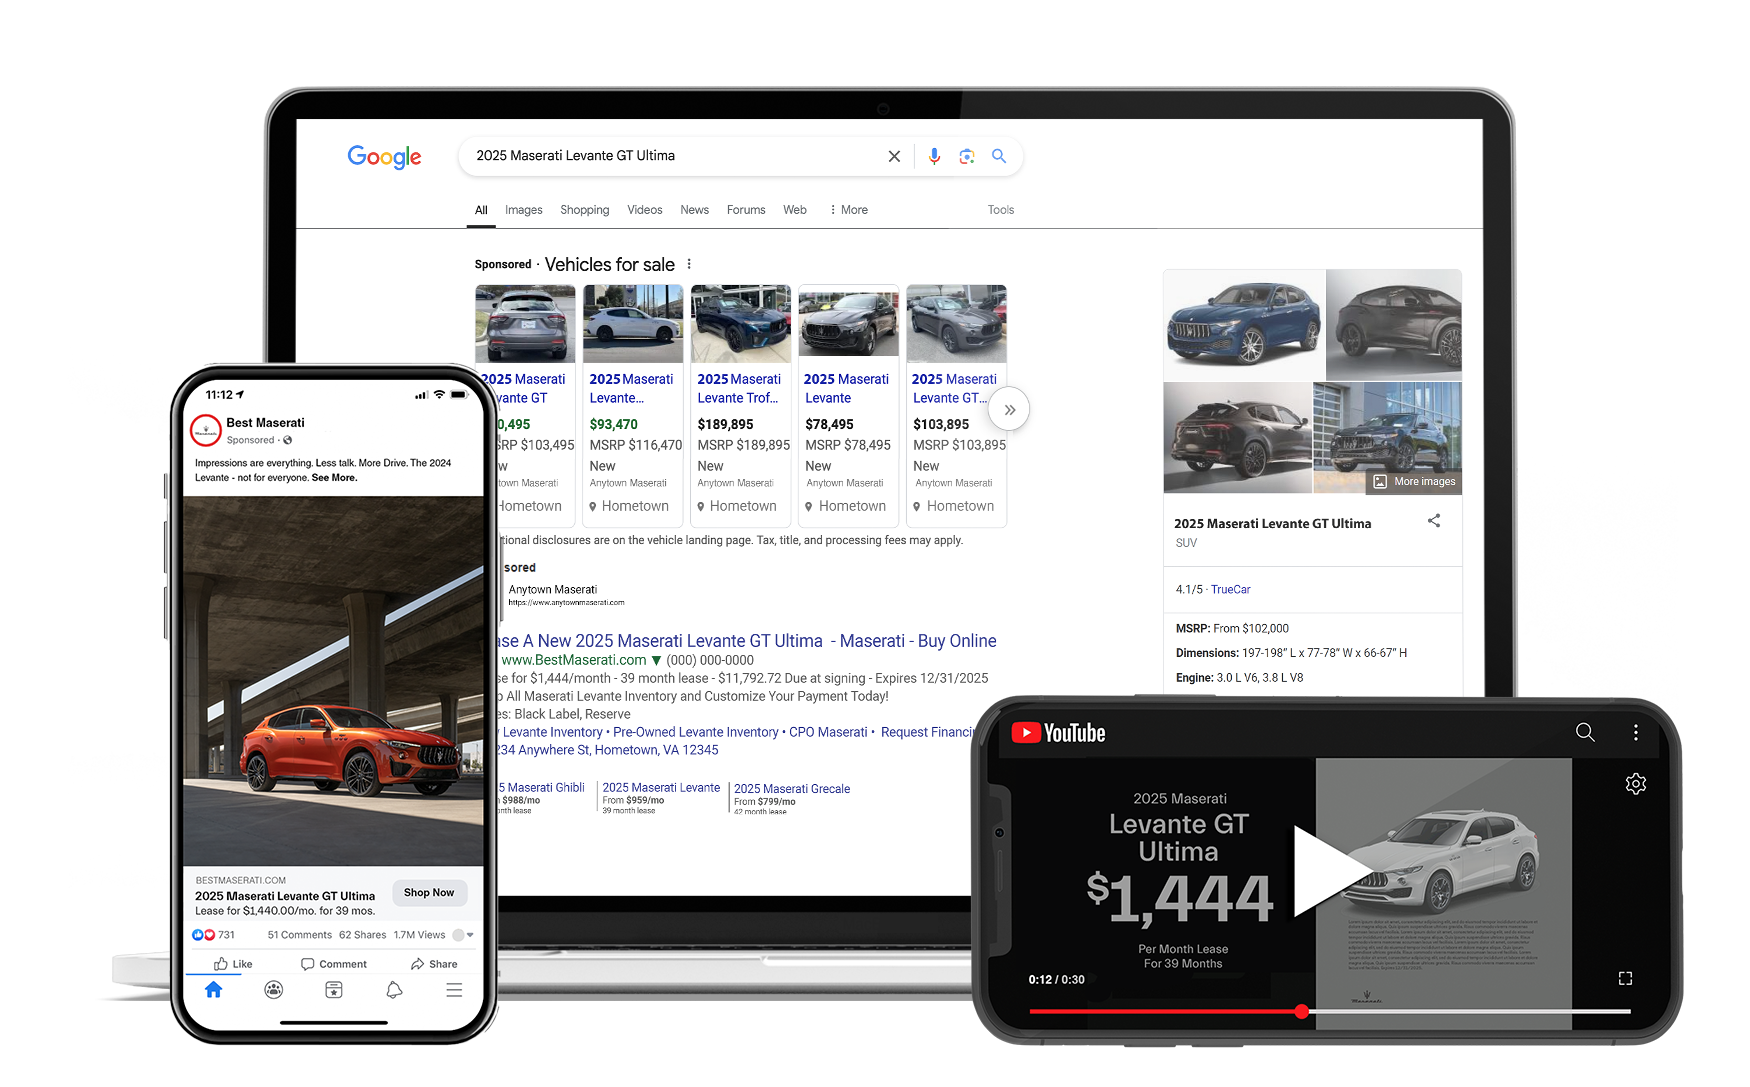This screenshot has width=1750, height=1087.
Task: Open the $93,470 Maserati Levante listing
Action: [x=633, y=405]
